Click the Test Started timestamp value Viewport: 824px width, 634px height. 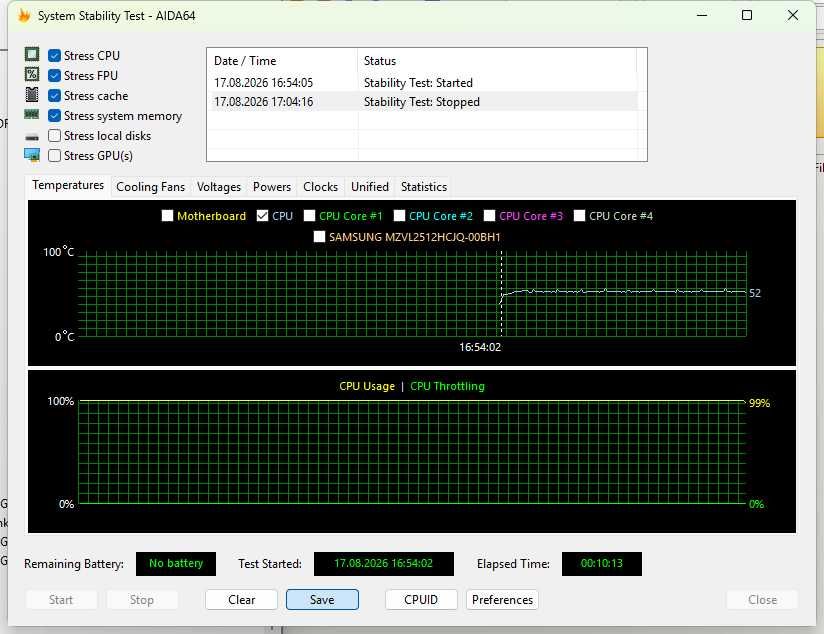384,564
